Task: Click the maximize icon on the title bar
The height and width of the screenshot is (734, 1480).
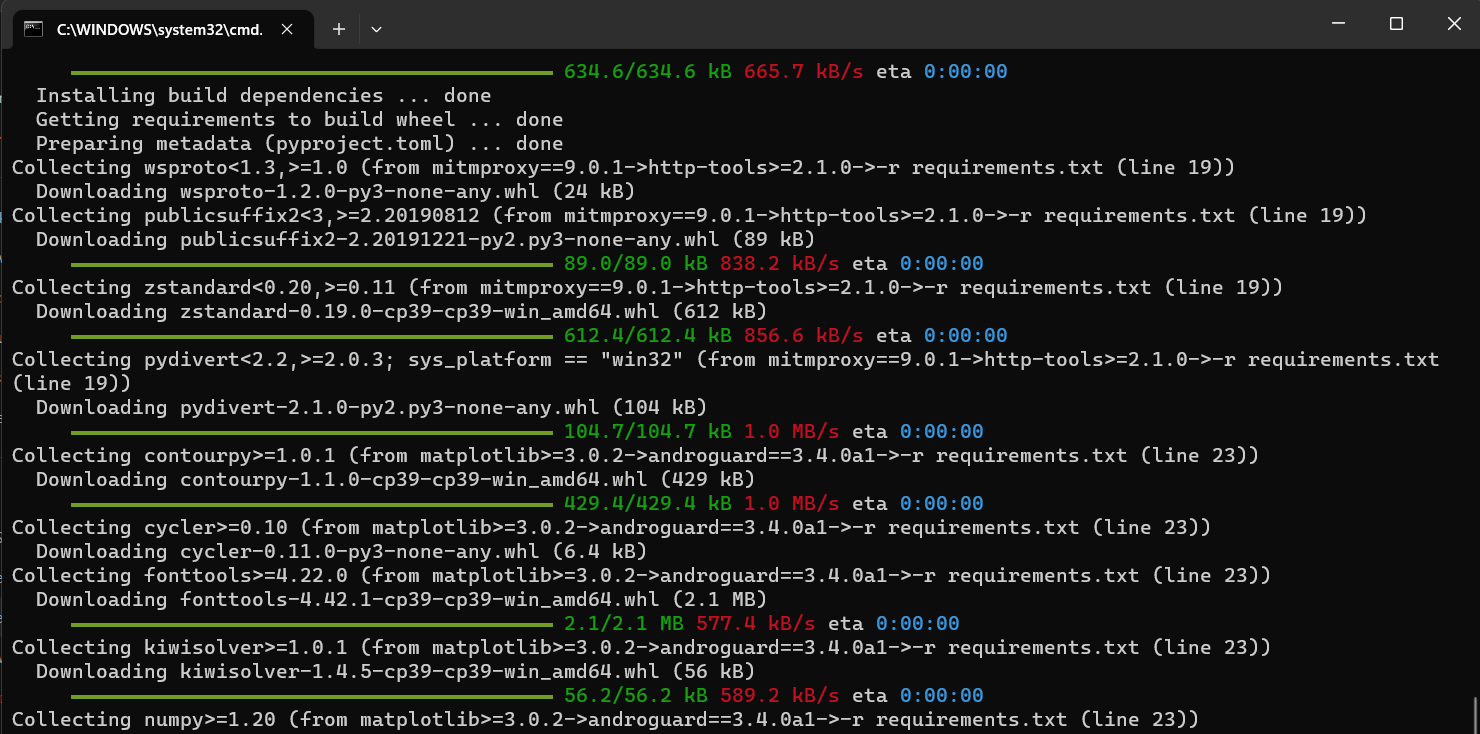Action: point(1396,23)
